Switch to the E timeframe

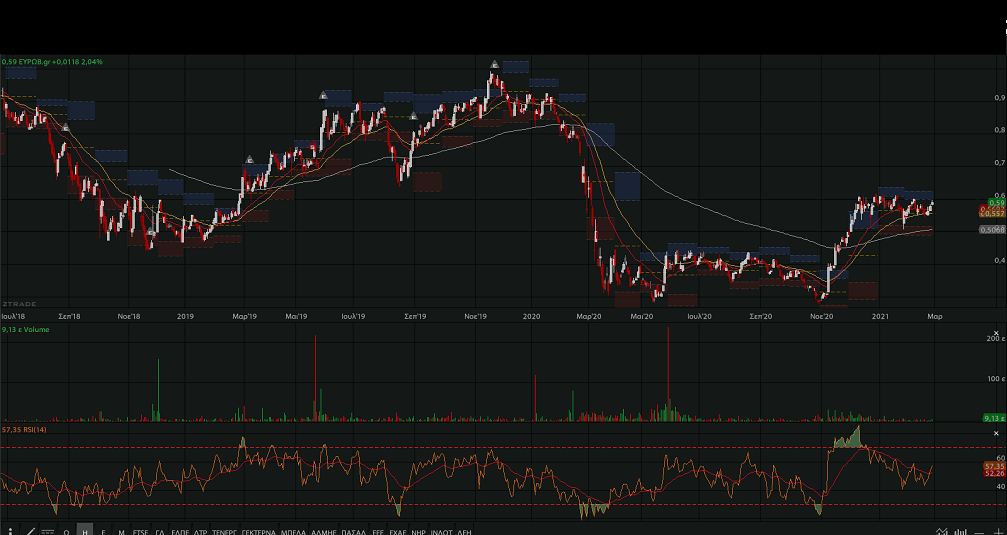coord(103,530)
